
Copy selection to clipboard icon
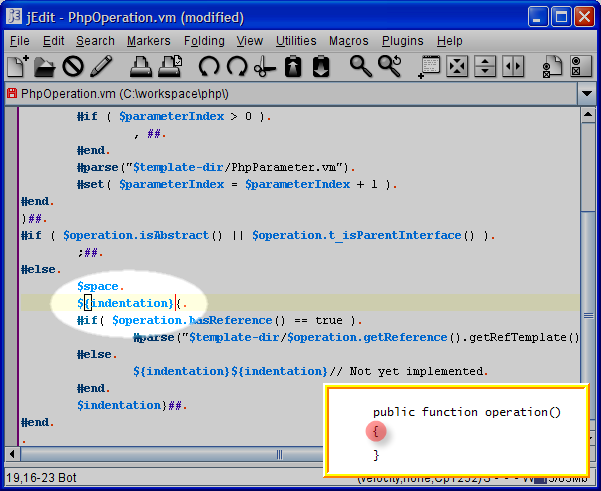(293, 66)
